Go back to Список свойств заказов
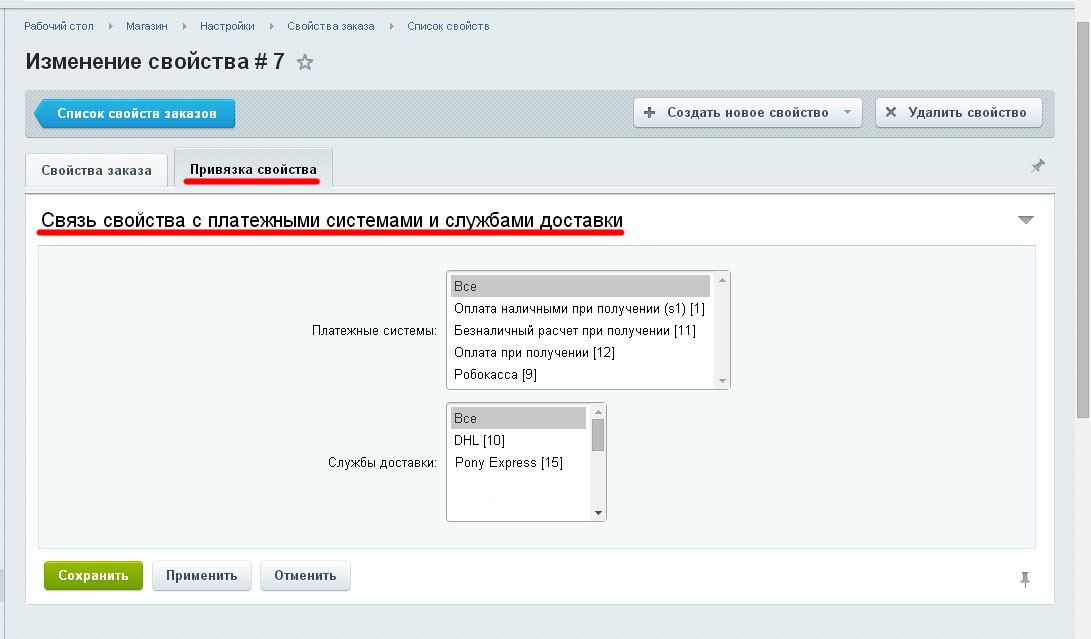The width and height of the screenshot is (1091, 639). (x=135, y=113)
